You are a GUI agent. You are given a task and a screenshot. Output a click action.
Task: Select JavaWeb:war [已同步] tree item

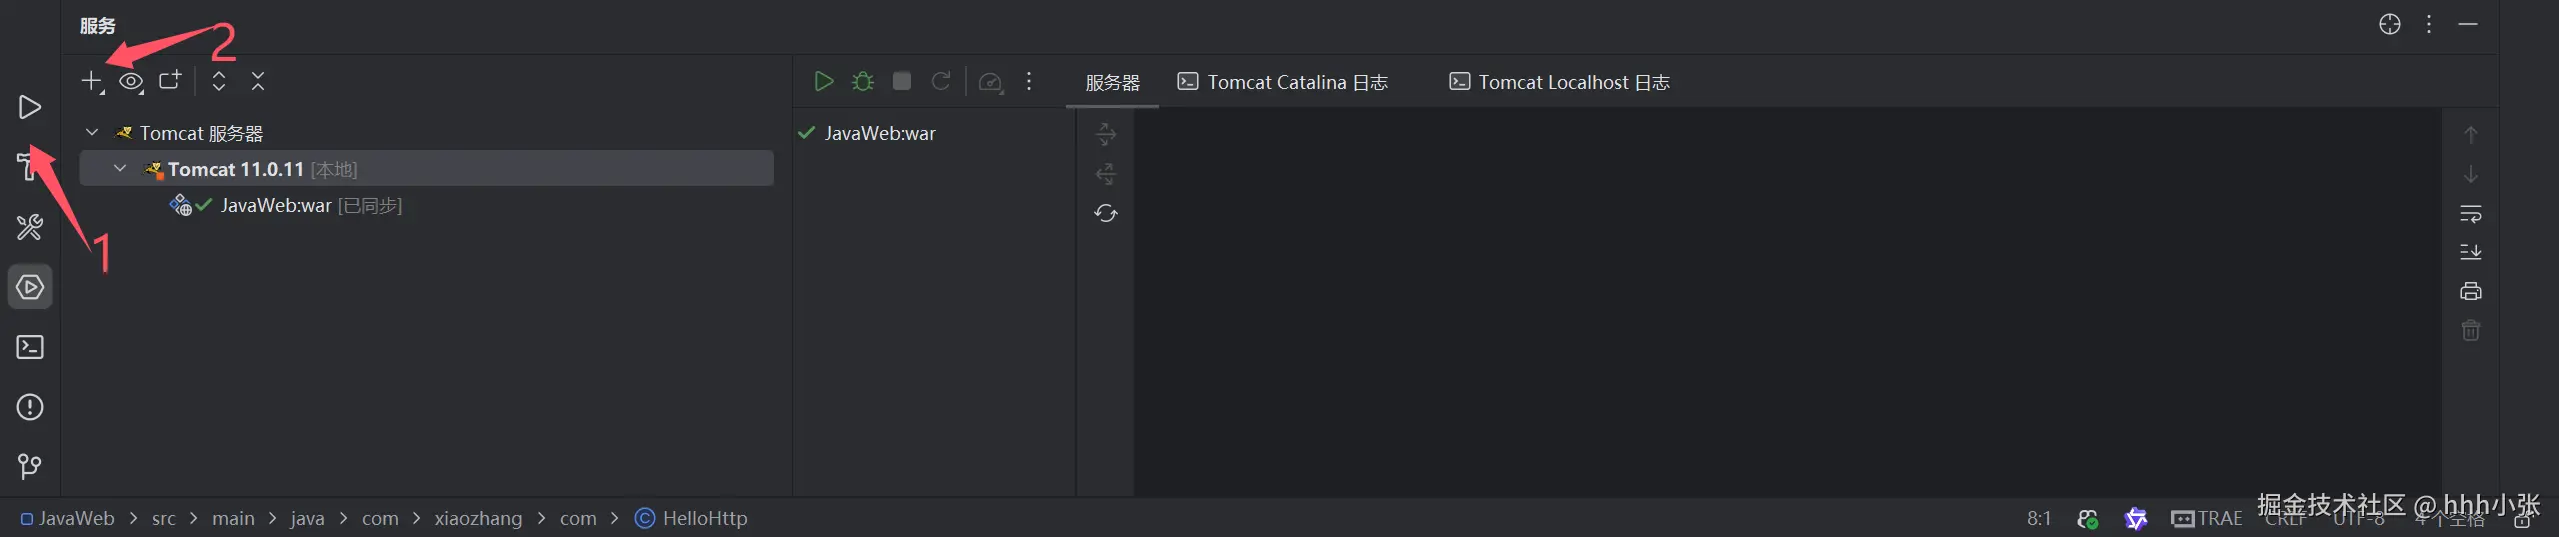tap(275, 206)
